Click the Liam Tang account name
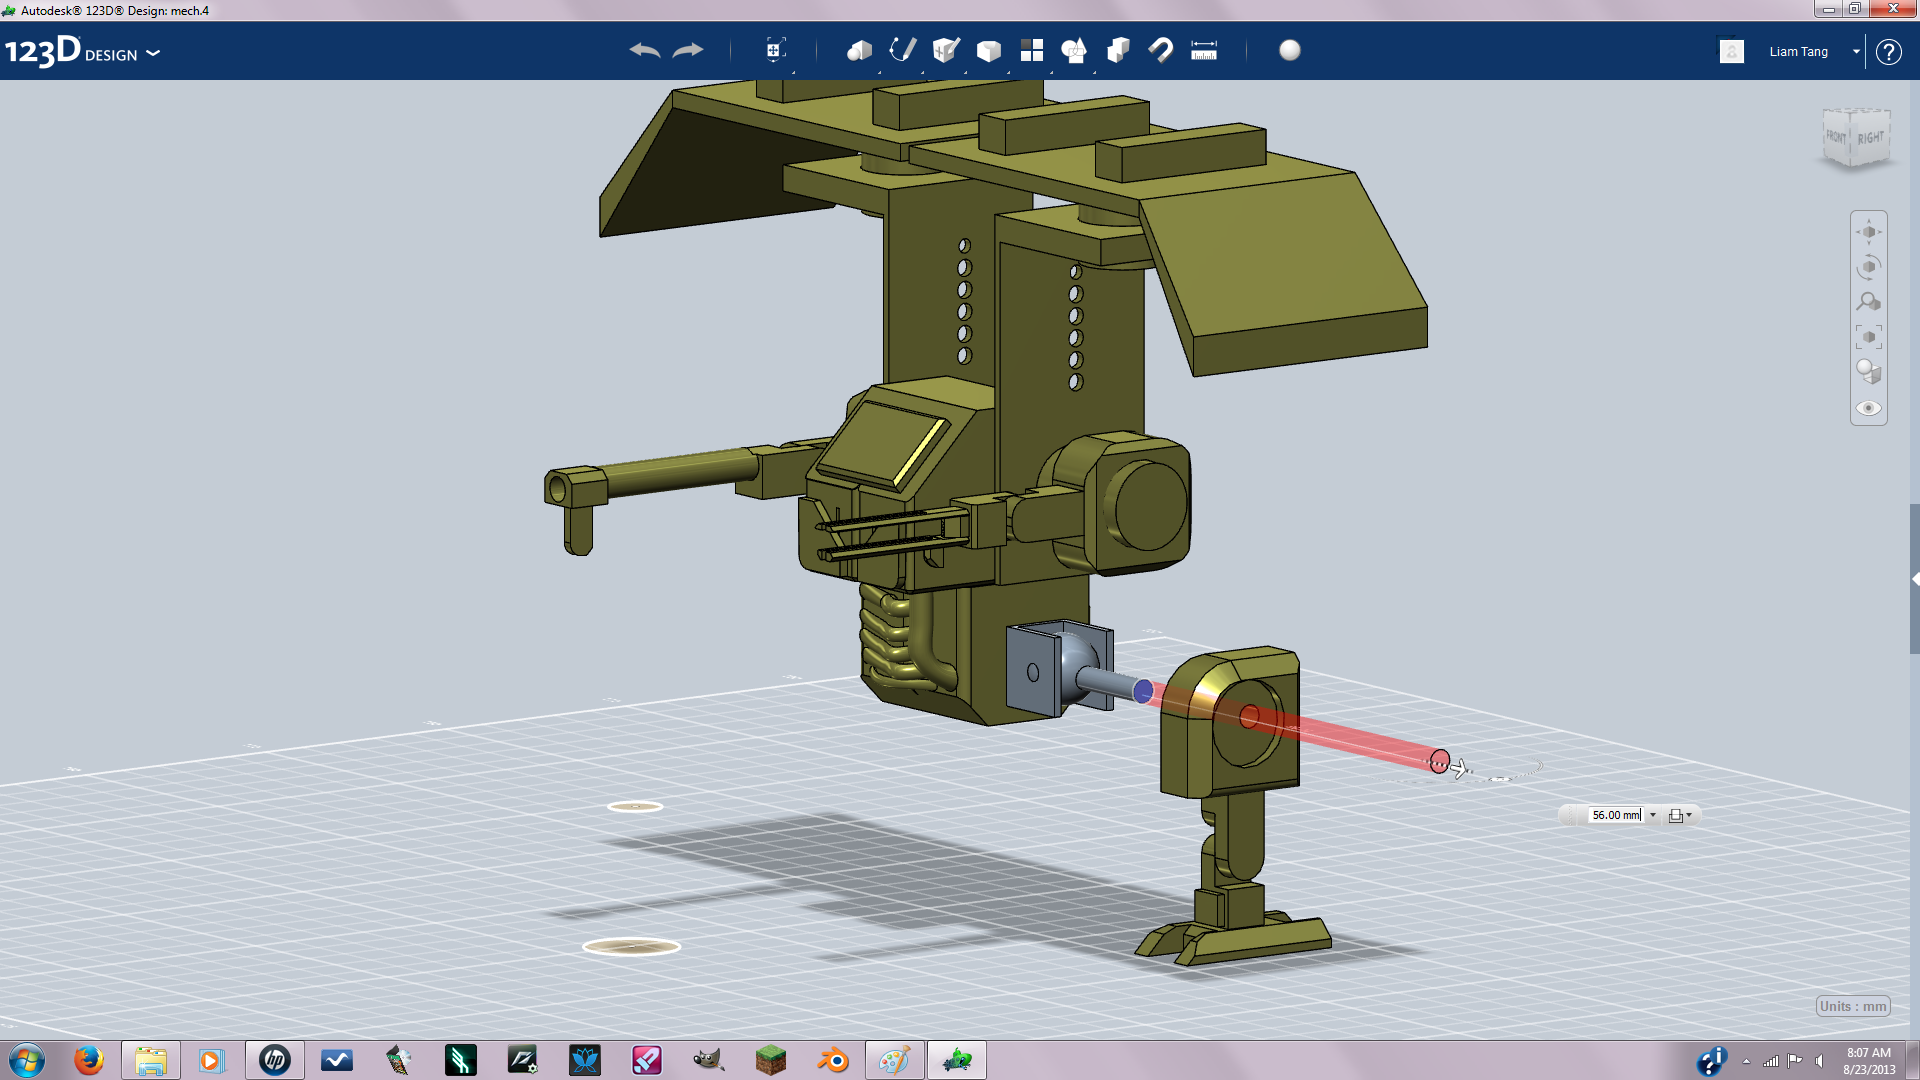 (1798, 52)
